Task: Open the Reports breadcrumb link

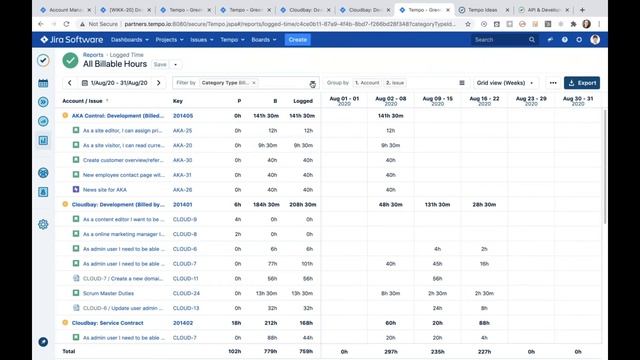Action: pos(93,55)
